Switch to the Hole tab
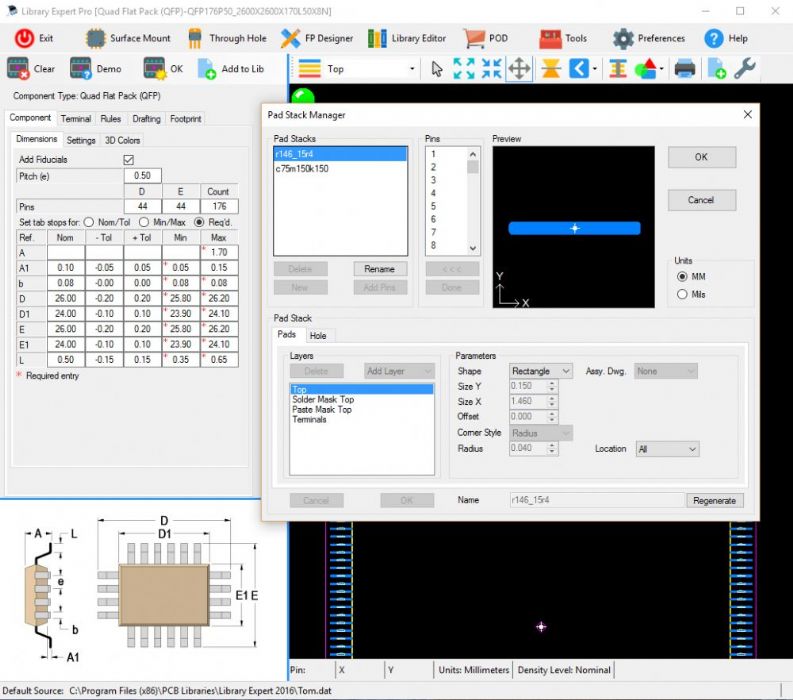Screen dimensions: 793x700 317,335
